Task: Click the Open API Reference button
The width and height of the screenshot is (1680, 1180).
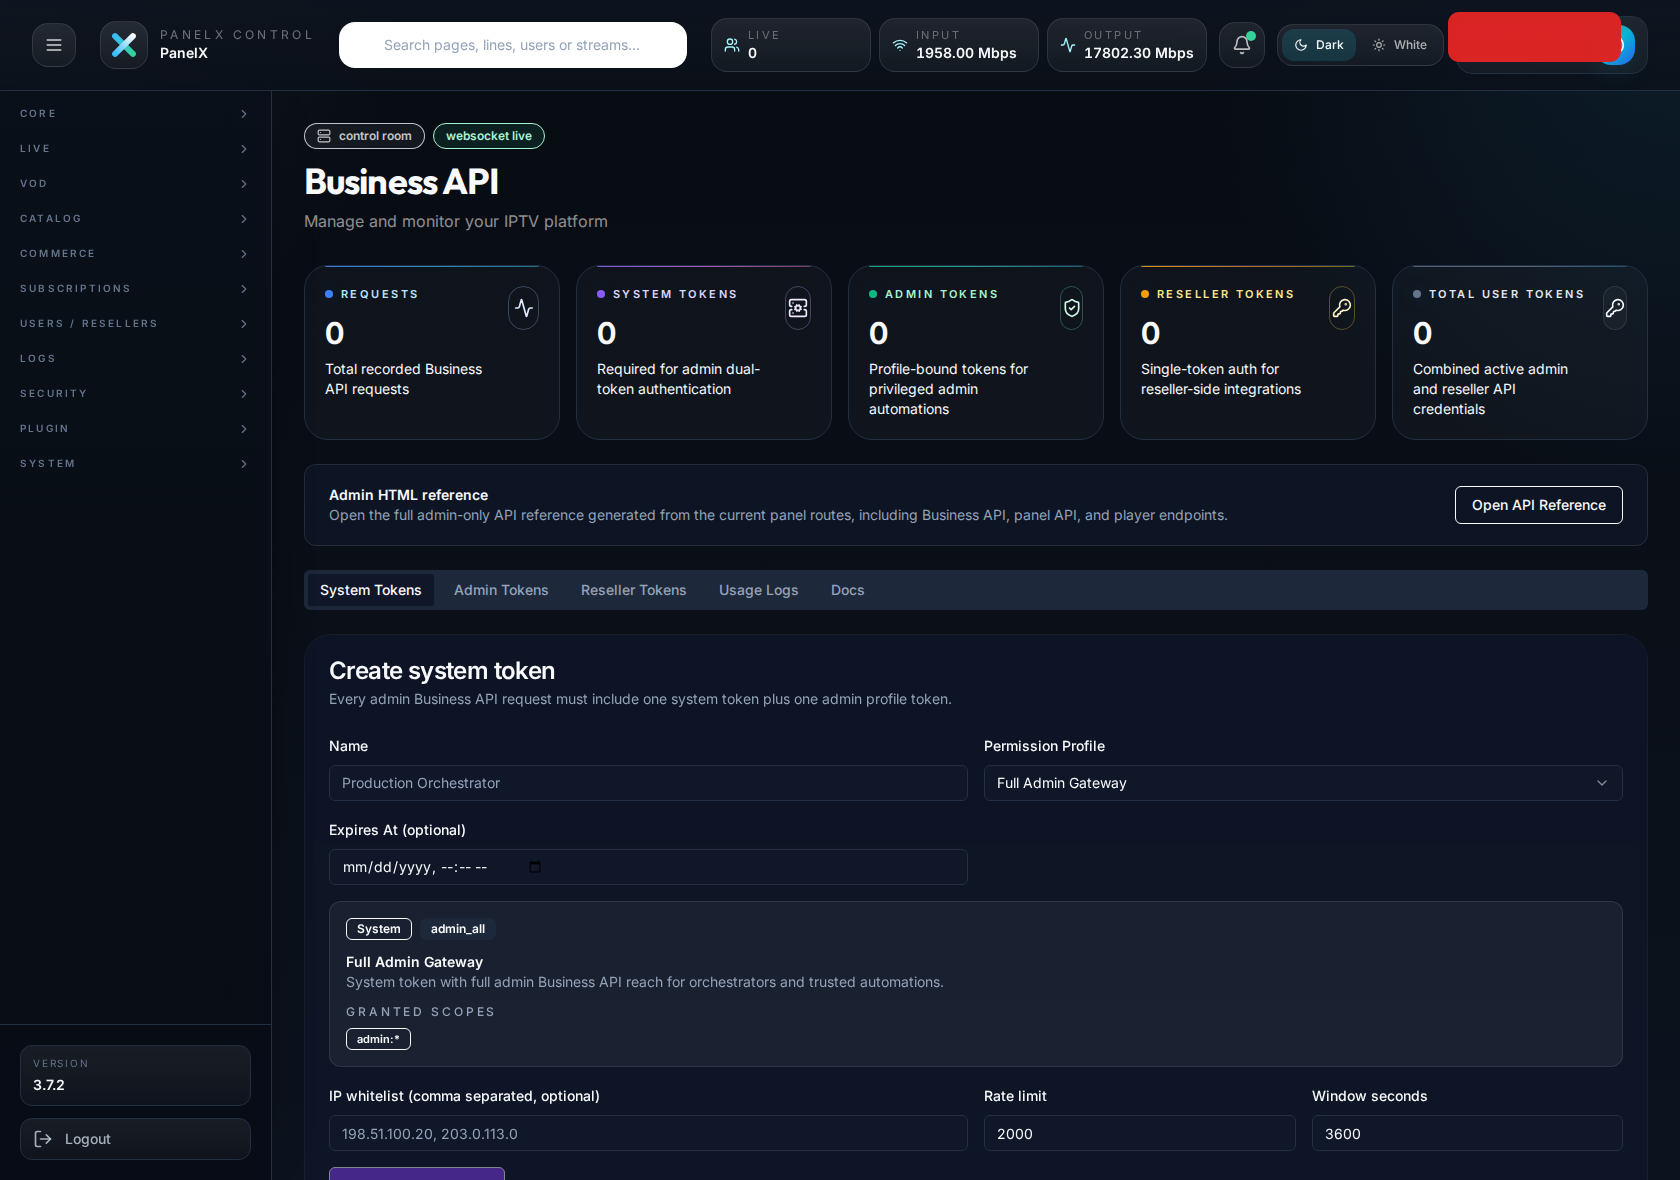Action: [1538, 505]
